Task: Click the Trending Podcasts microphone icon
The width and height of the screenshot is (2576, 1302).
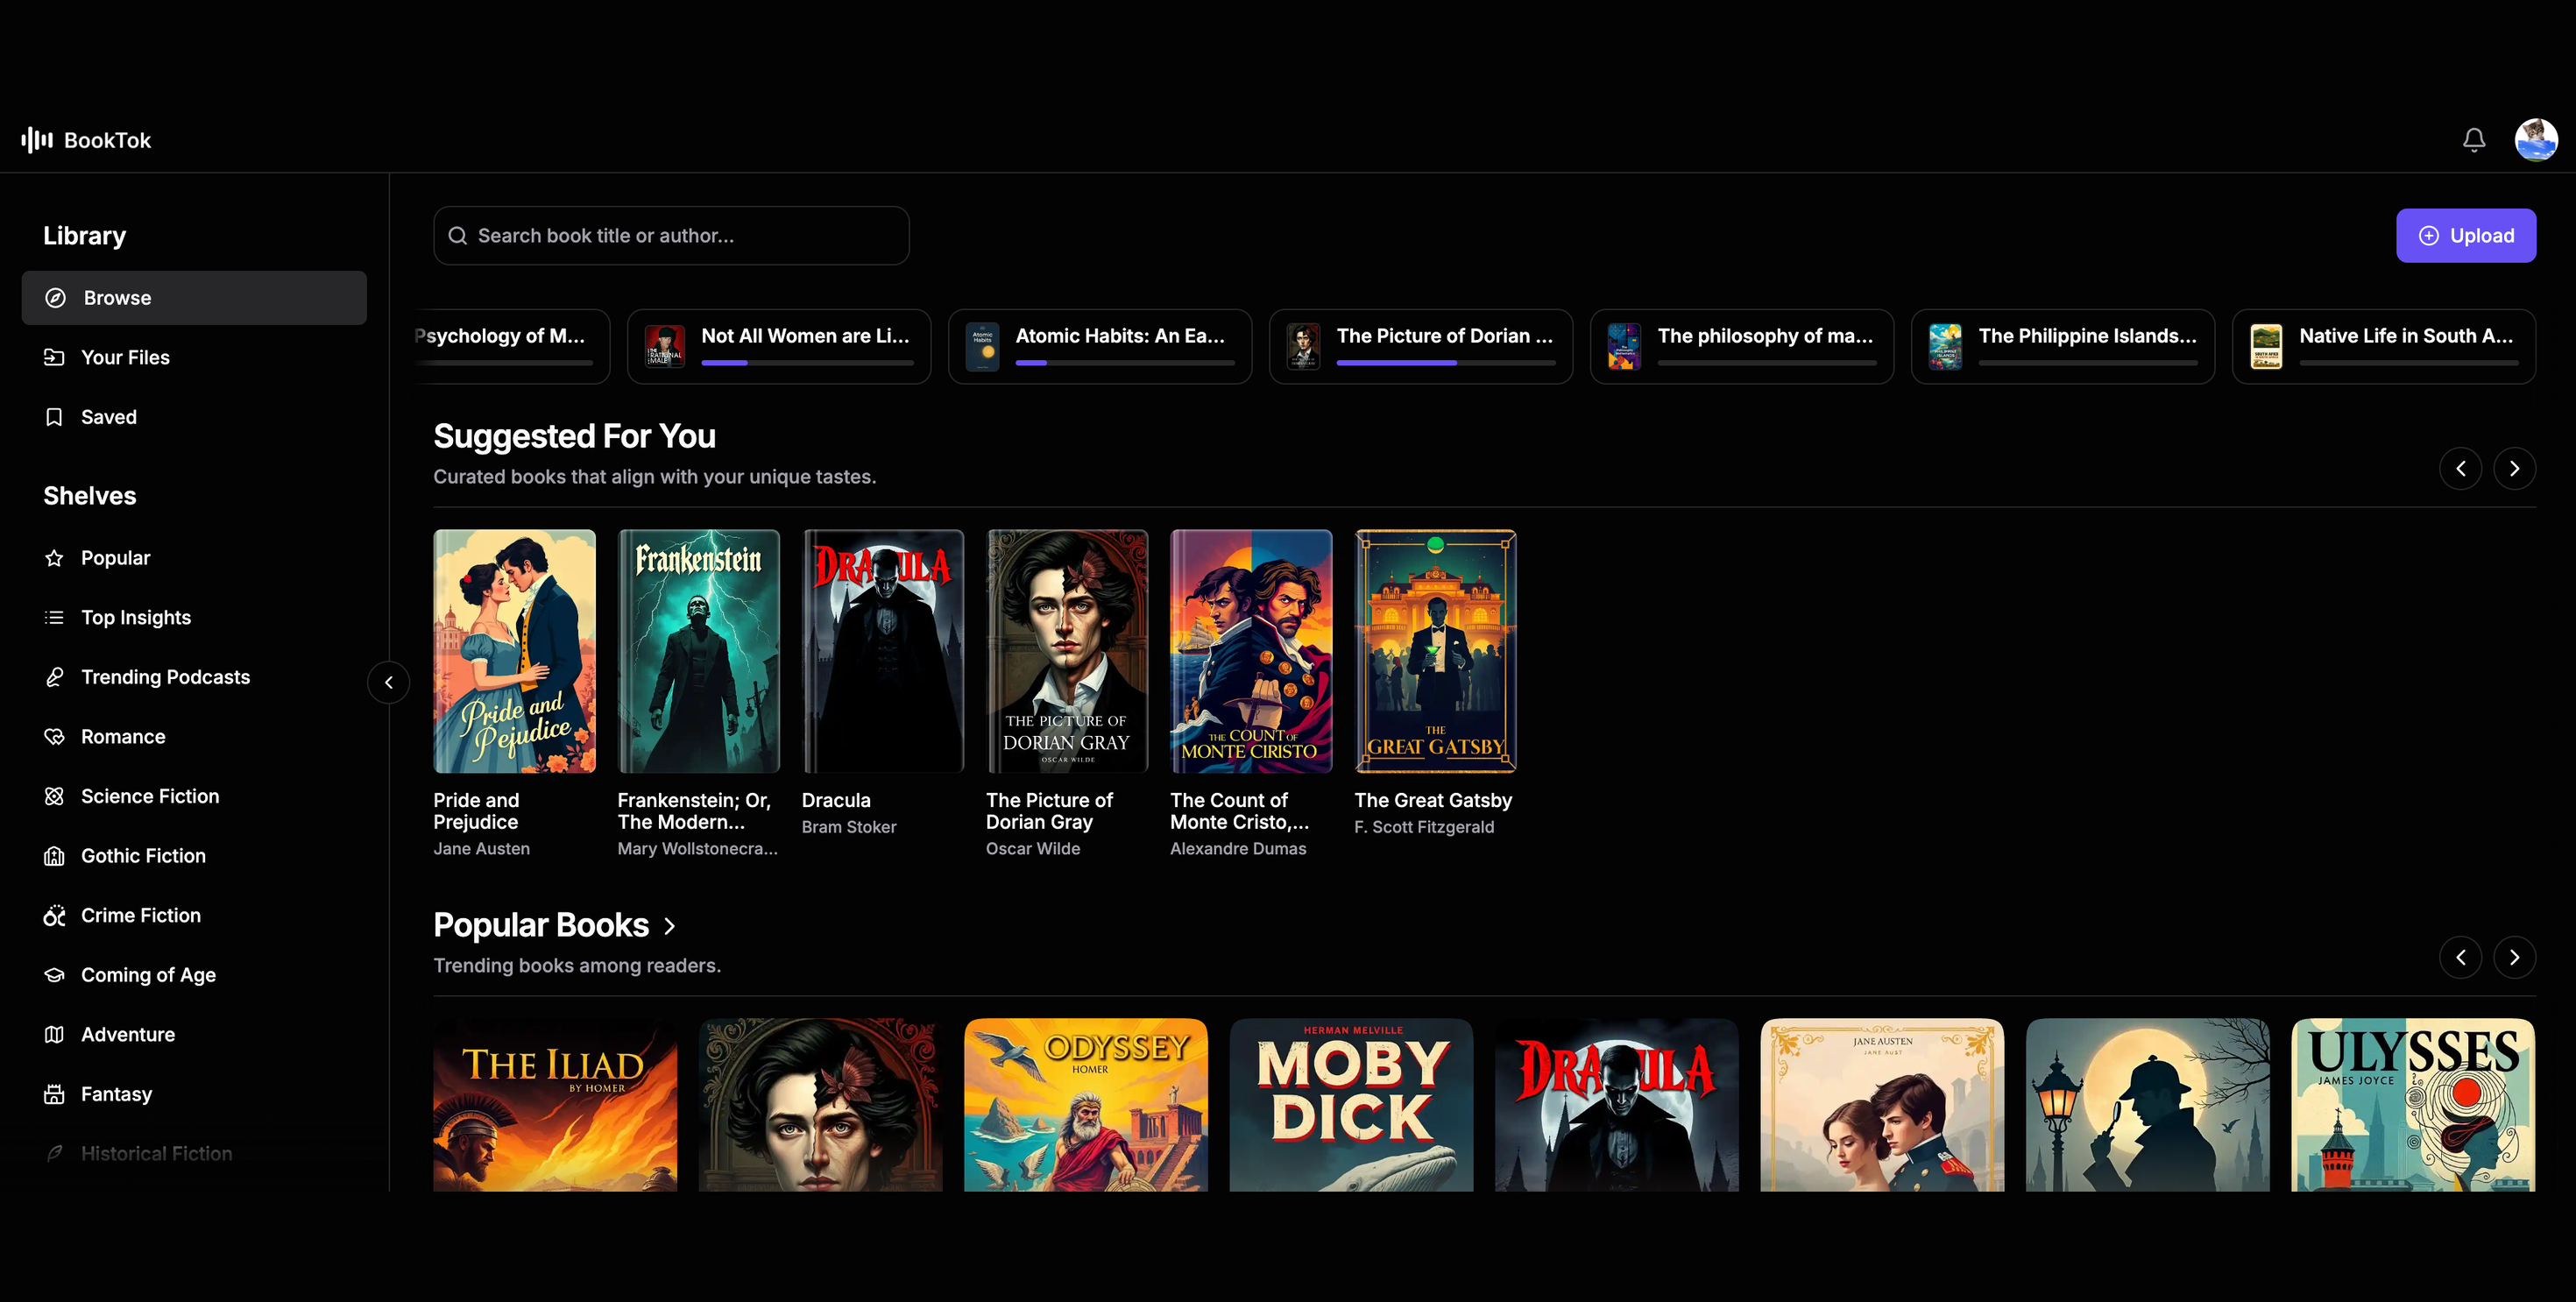Action: pos(54,677)
